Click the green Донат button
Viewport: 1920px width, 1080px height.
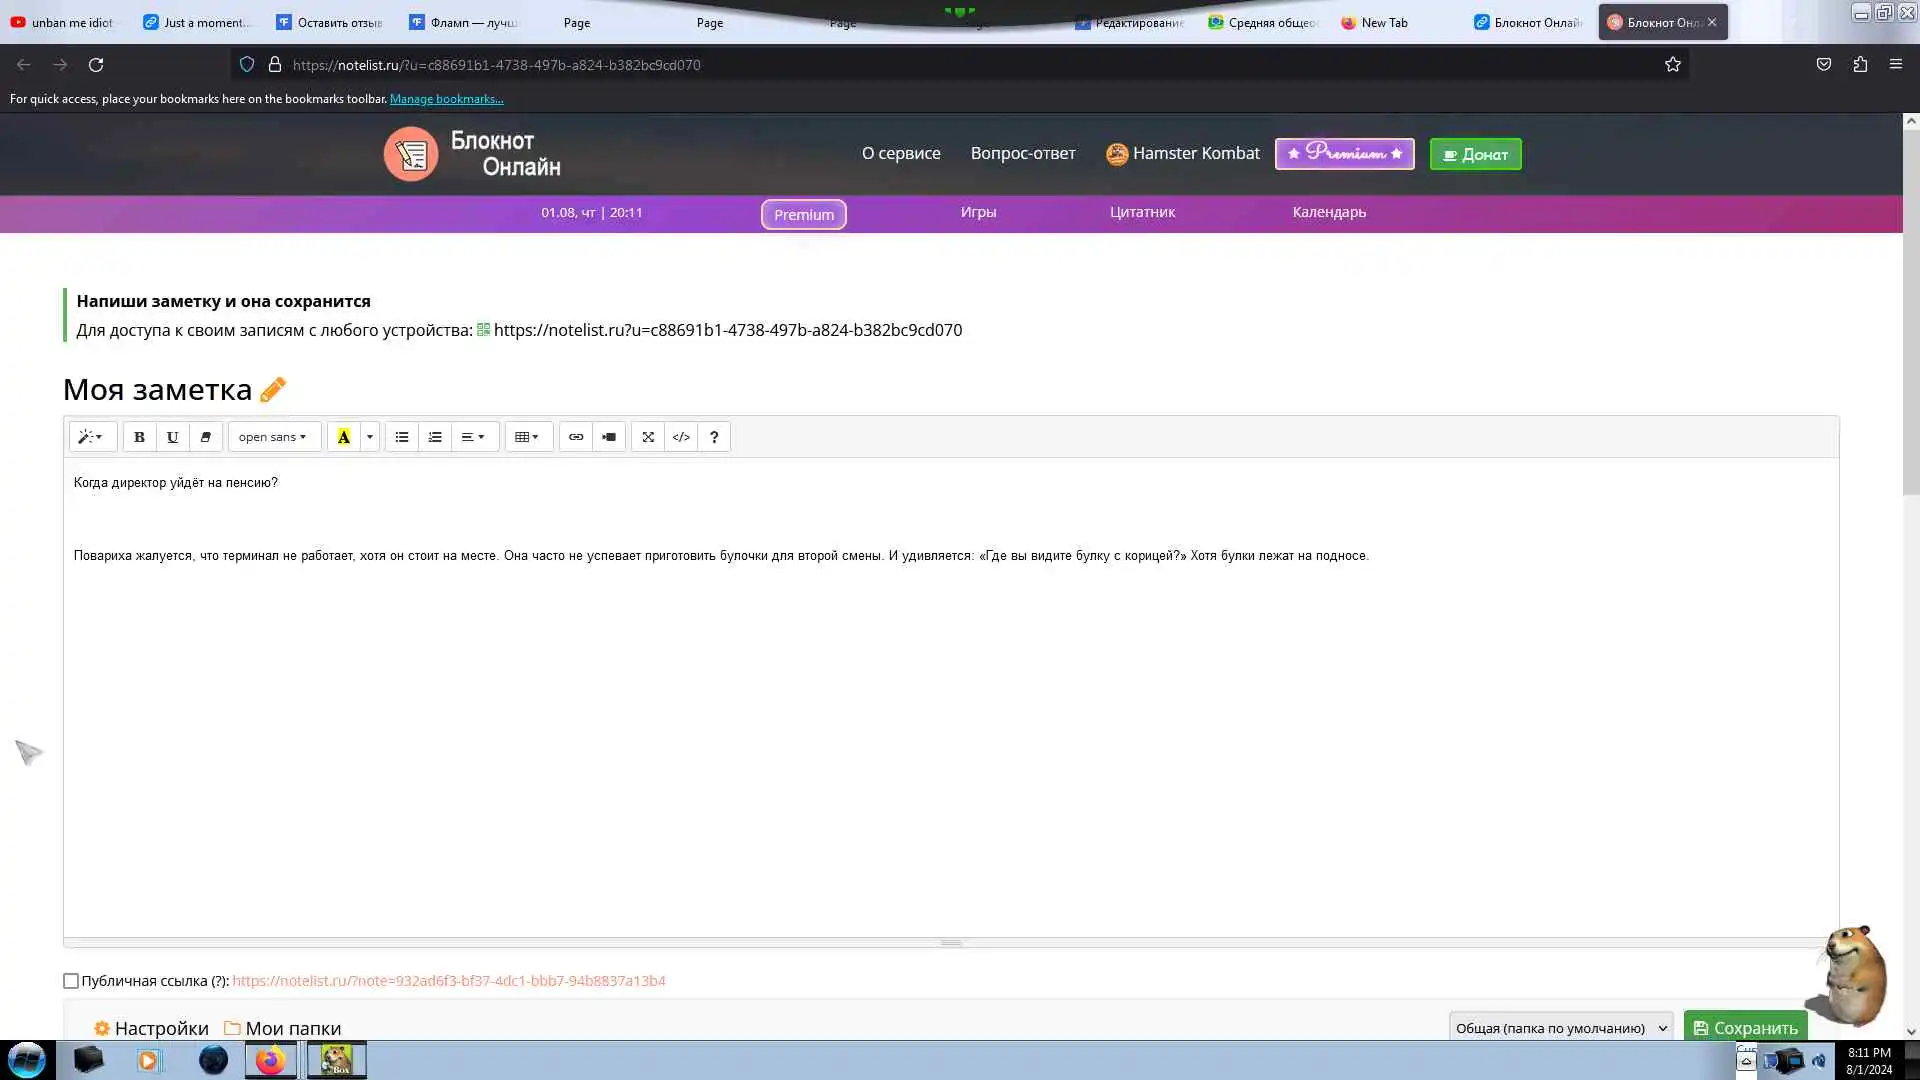coord(1475,154)
